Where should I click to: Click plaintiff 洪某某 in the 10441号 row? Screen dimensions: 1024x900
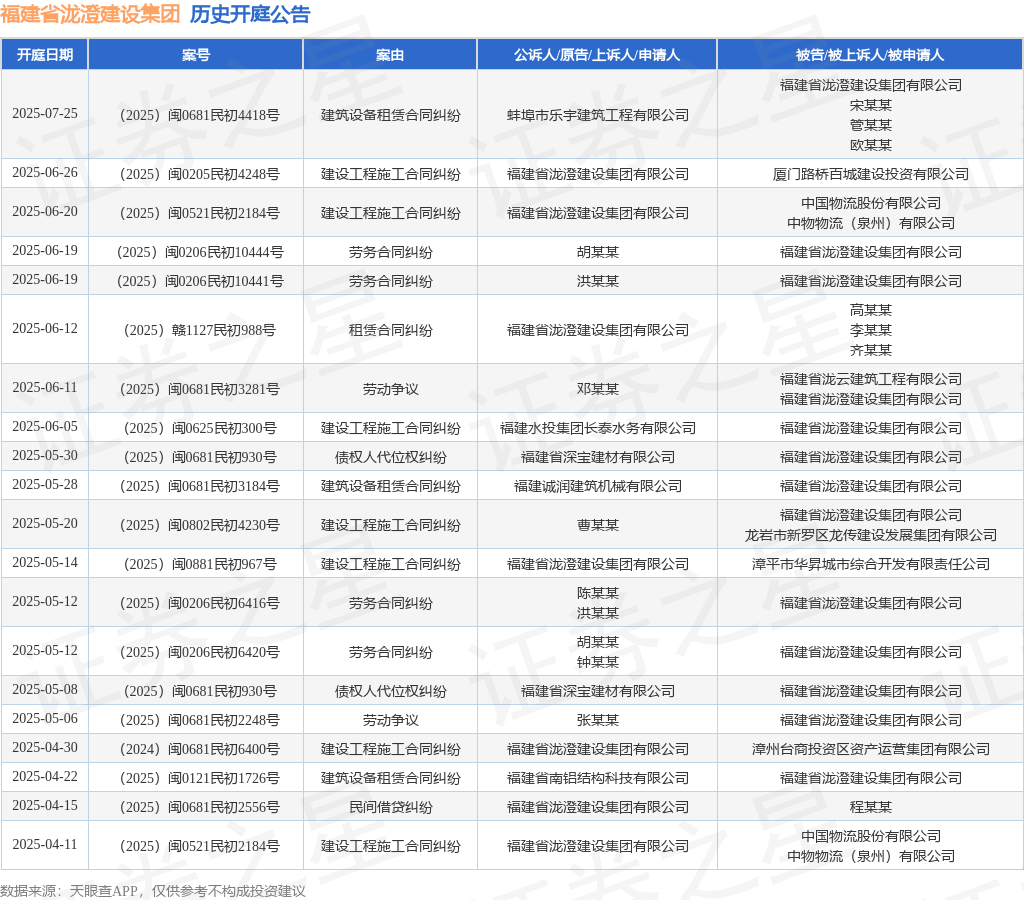598,281
